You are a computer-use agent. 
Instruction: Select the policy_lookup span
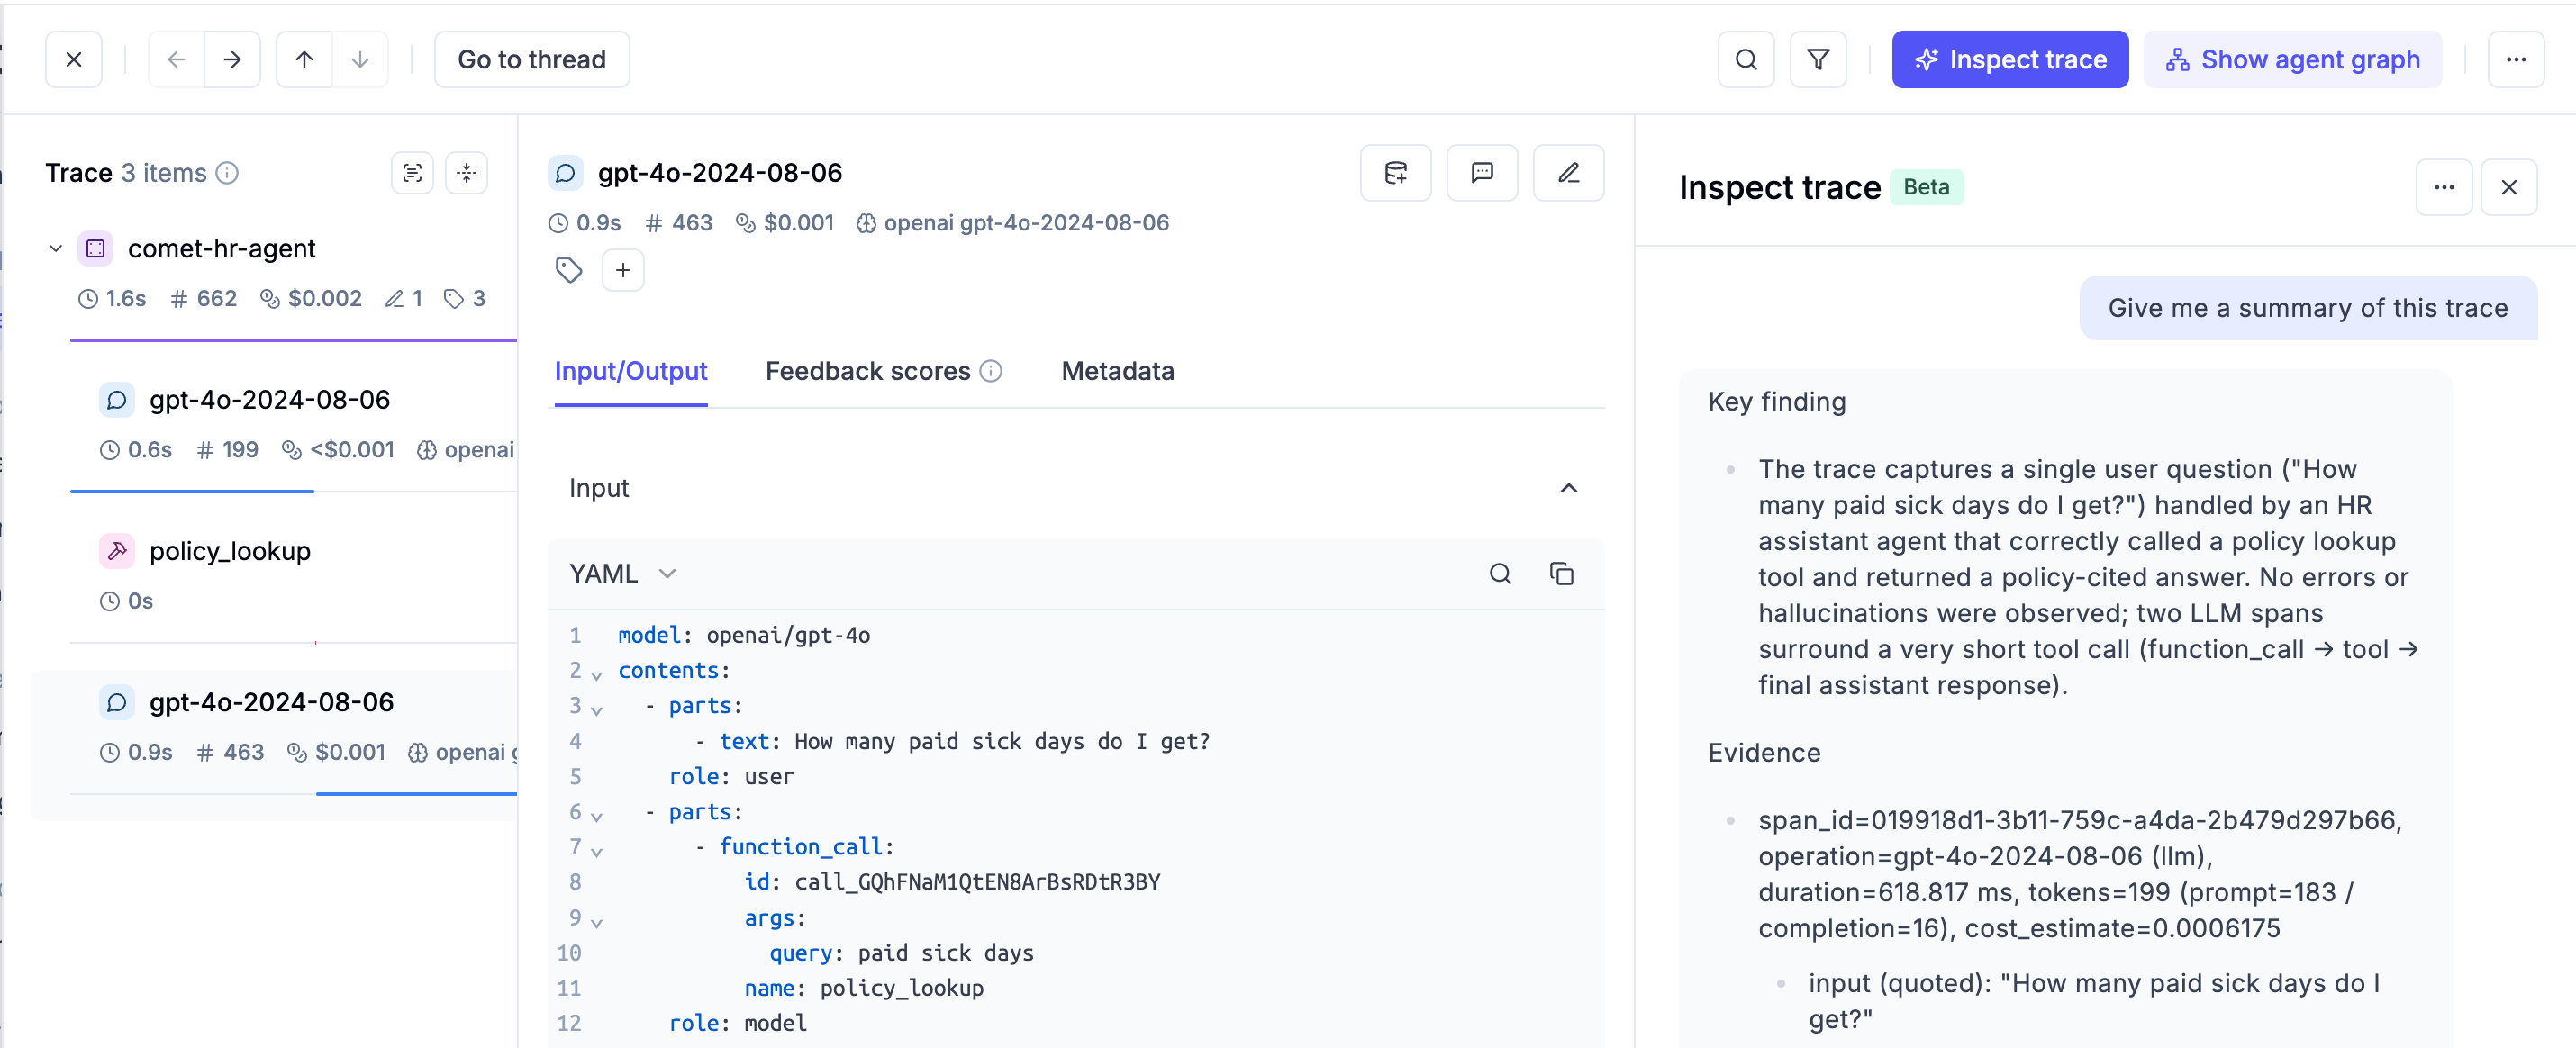click(230, 551)
